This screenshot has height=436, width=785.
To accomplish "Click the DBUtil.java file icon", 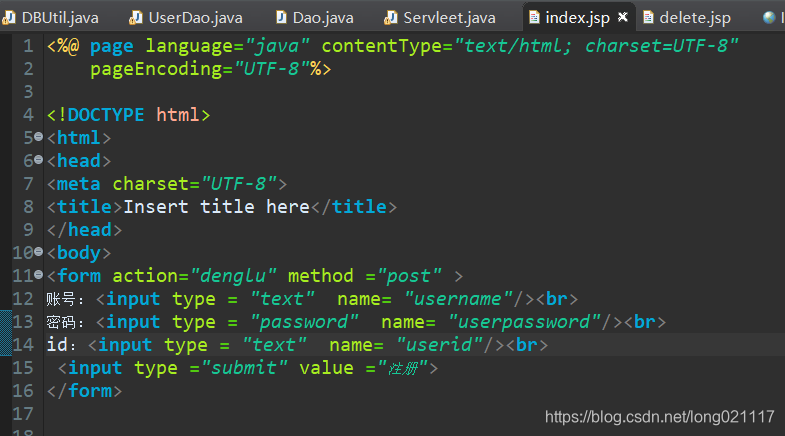I will click(x=9, y=18).
